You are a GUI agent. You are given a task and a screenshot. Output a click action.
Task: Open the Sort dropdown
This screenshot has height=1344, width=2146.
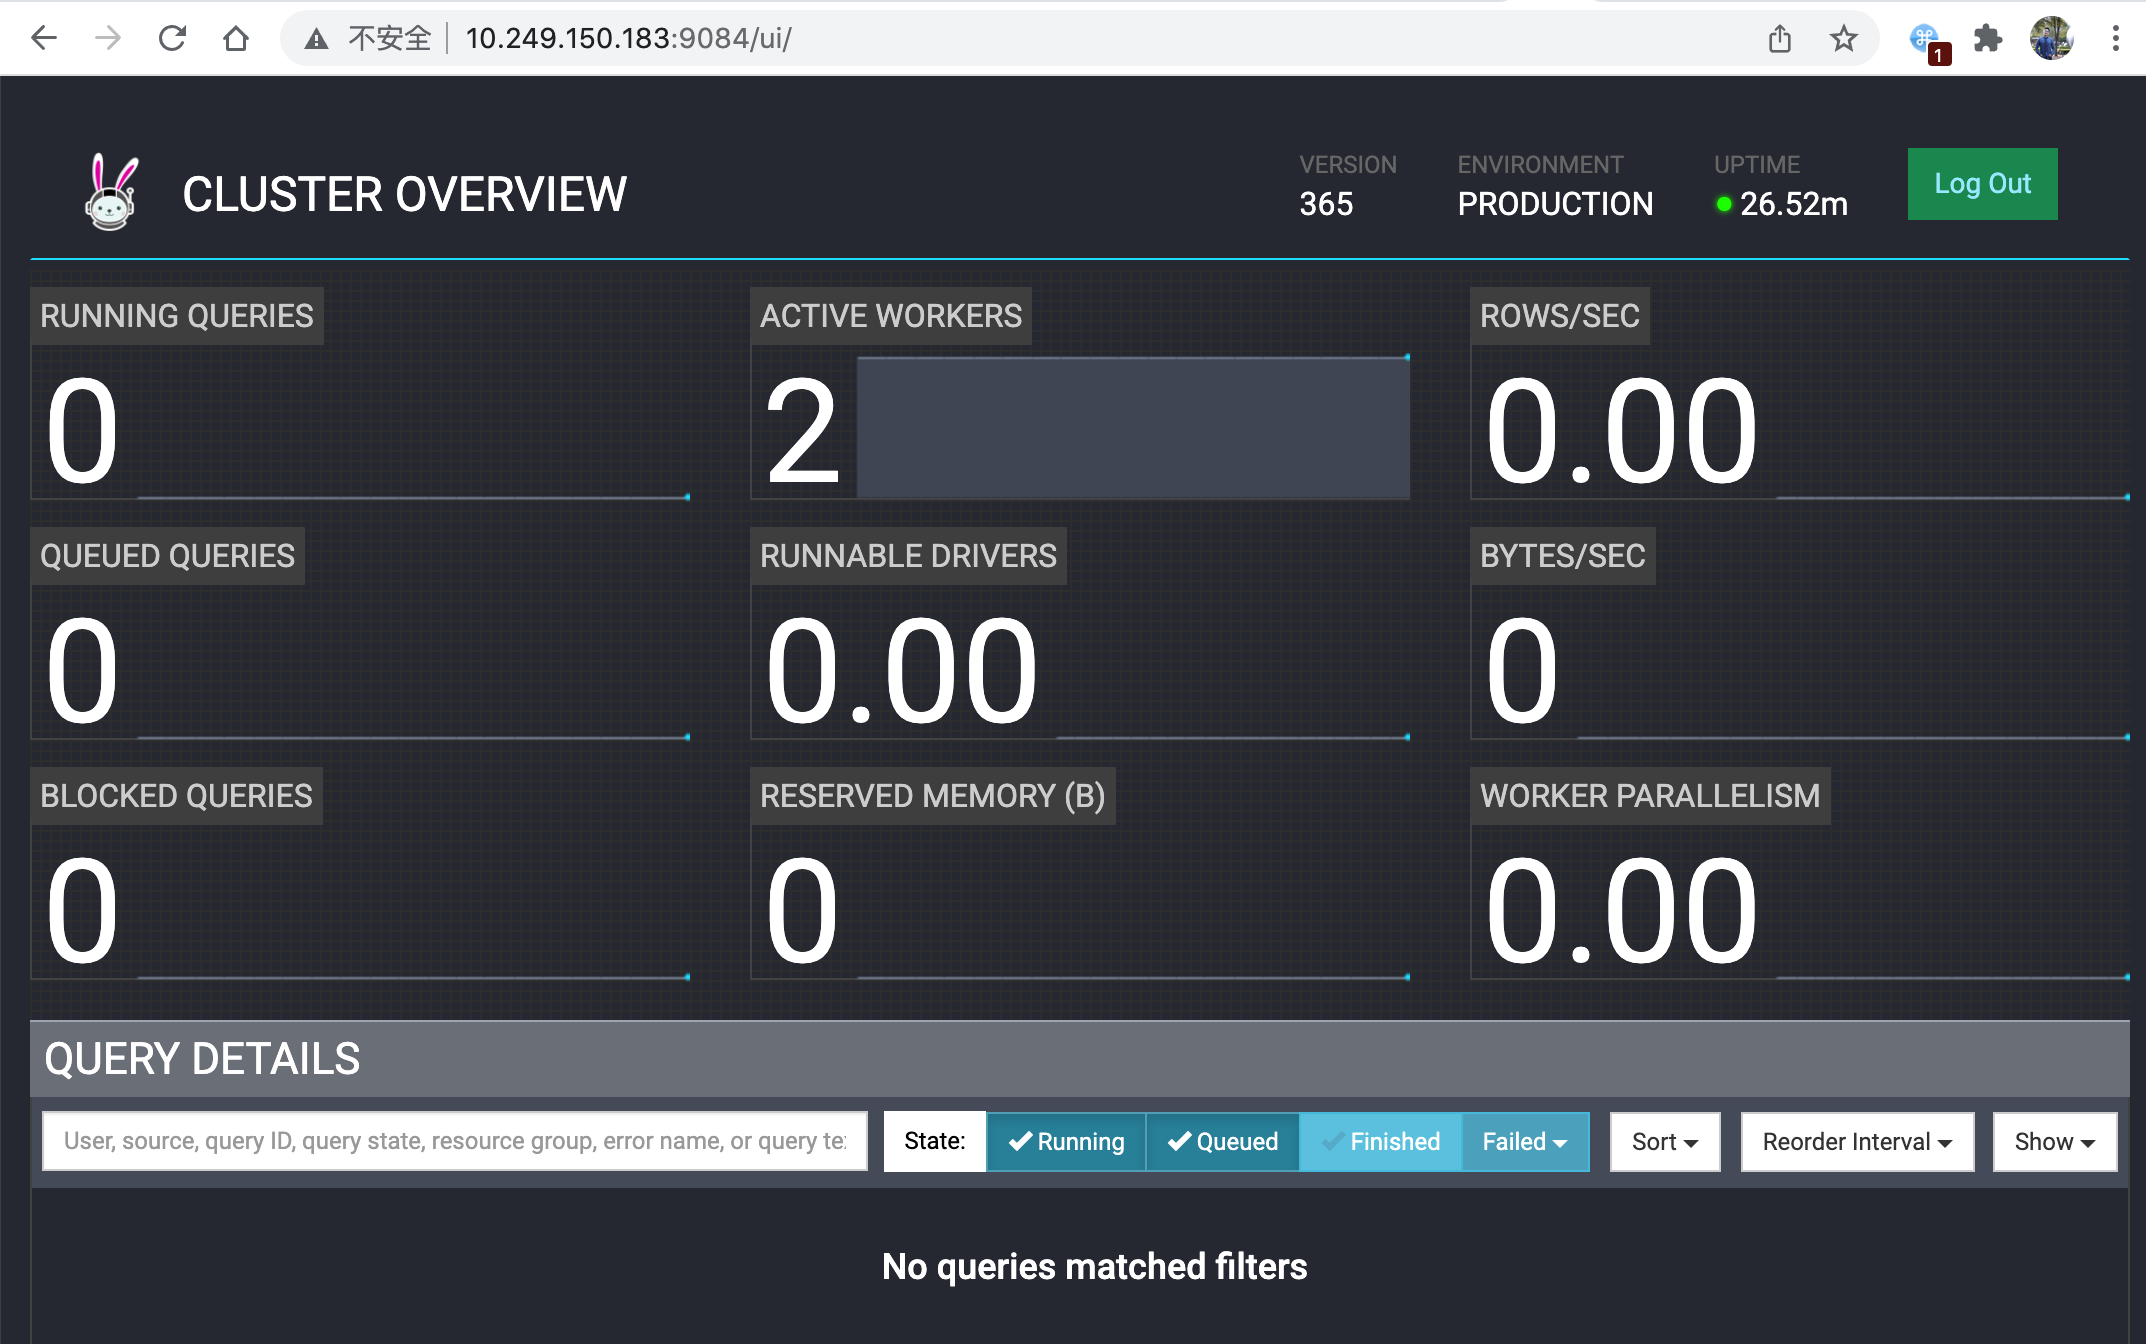[1664, 1141]
